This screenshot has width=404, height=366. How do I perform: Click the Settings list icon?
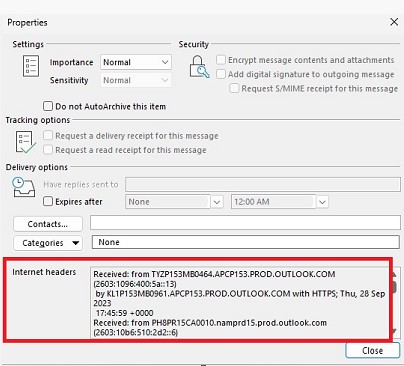(31, 66)
